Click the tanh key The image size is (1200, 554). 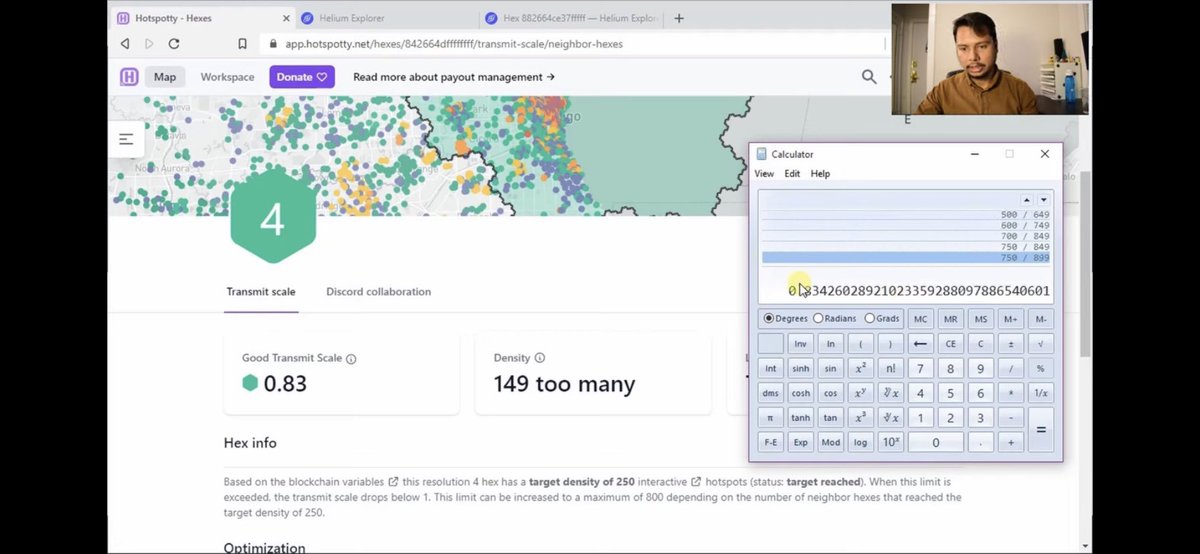coord(801,418)
